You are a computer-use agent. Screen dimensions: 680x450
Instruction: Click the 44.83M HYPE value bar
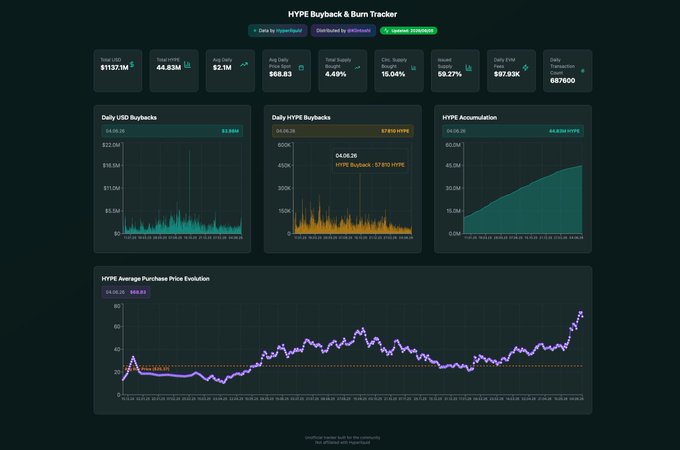pyautogui.click(x=513, y=131)
